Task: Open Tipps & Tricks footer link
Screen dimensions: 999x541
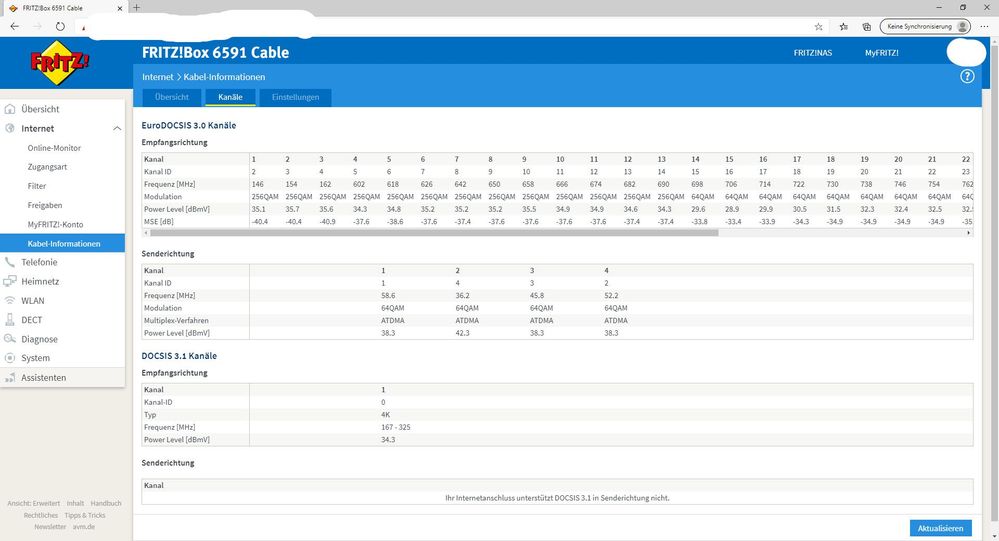Action: [x=85, y=515]
